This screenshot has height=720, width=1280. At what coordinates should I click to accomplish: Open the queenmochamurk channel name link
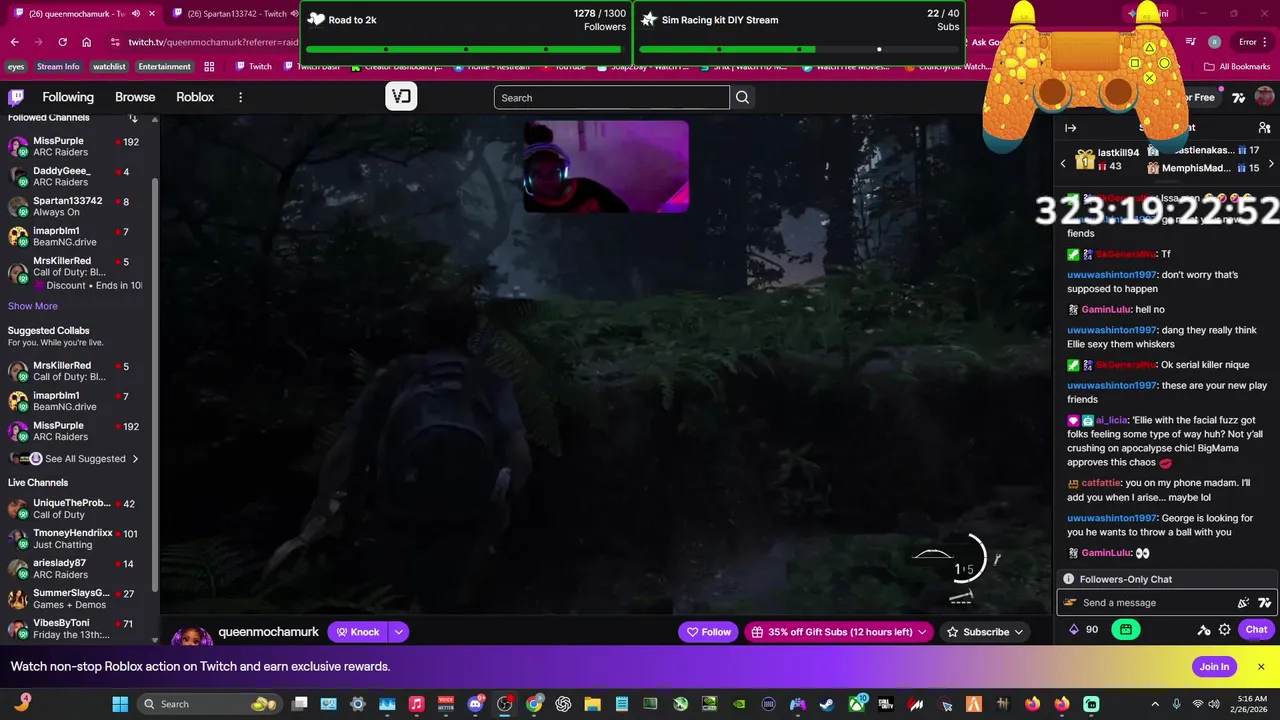(268, 632)
